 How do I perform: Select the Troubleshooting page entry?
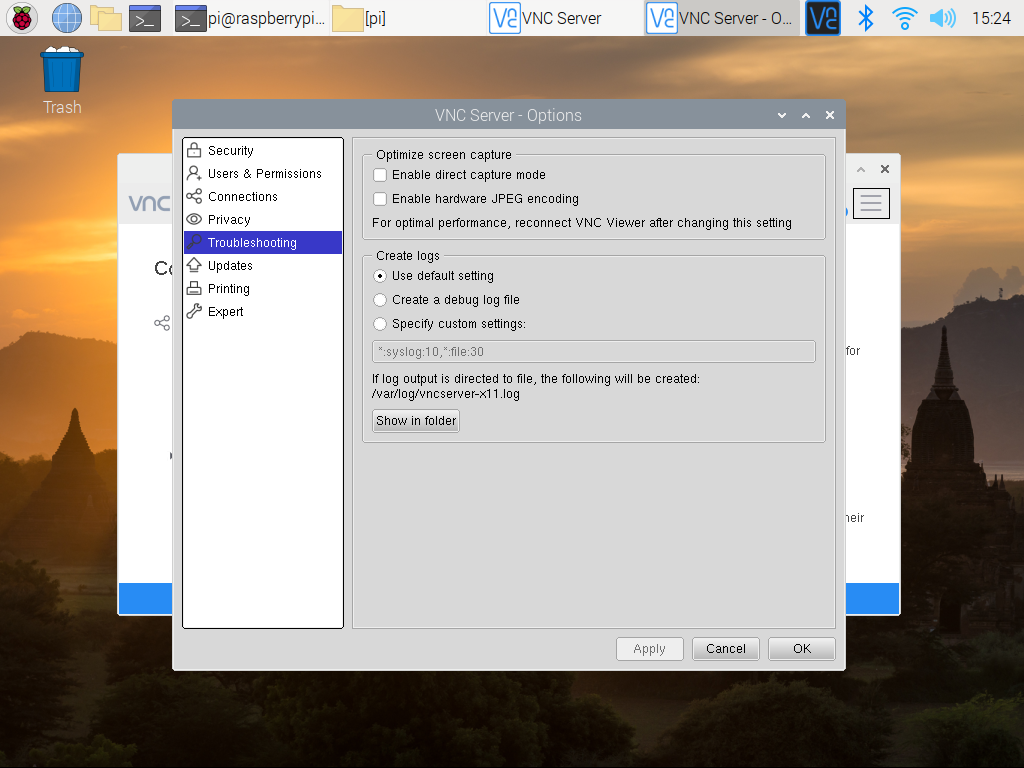coord(263,242)
